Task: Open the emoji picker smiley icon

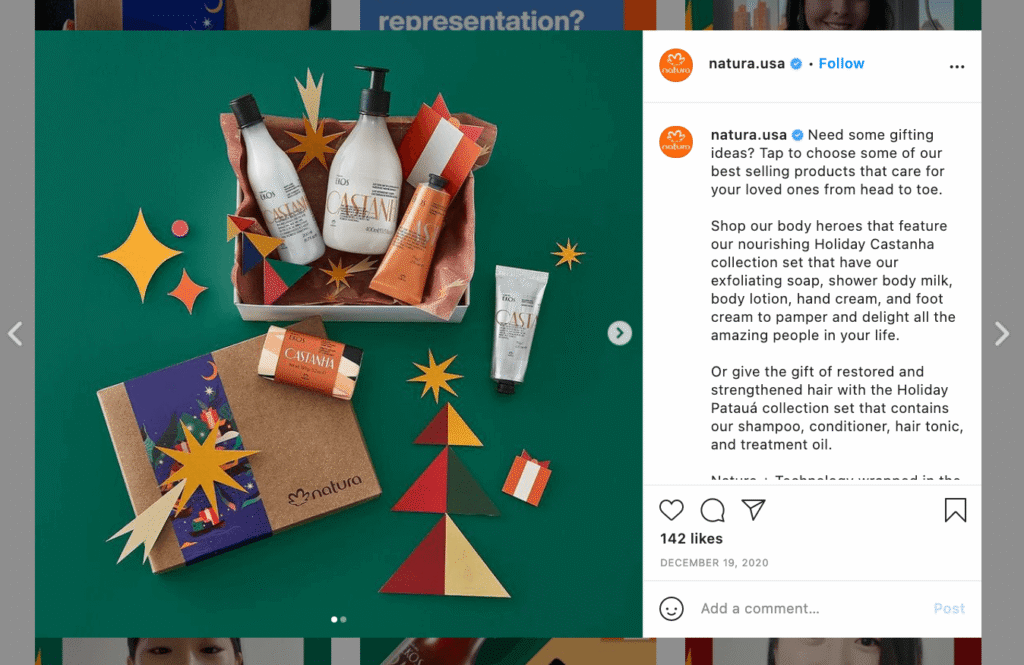Action: click(x=671, y=609)
